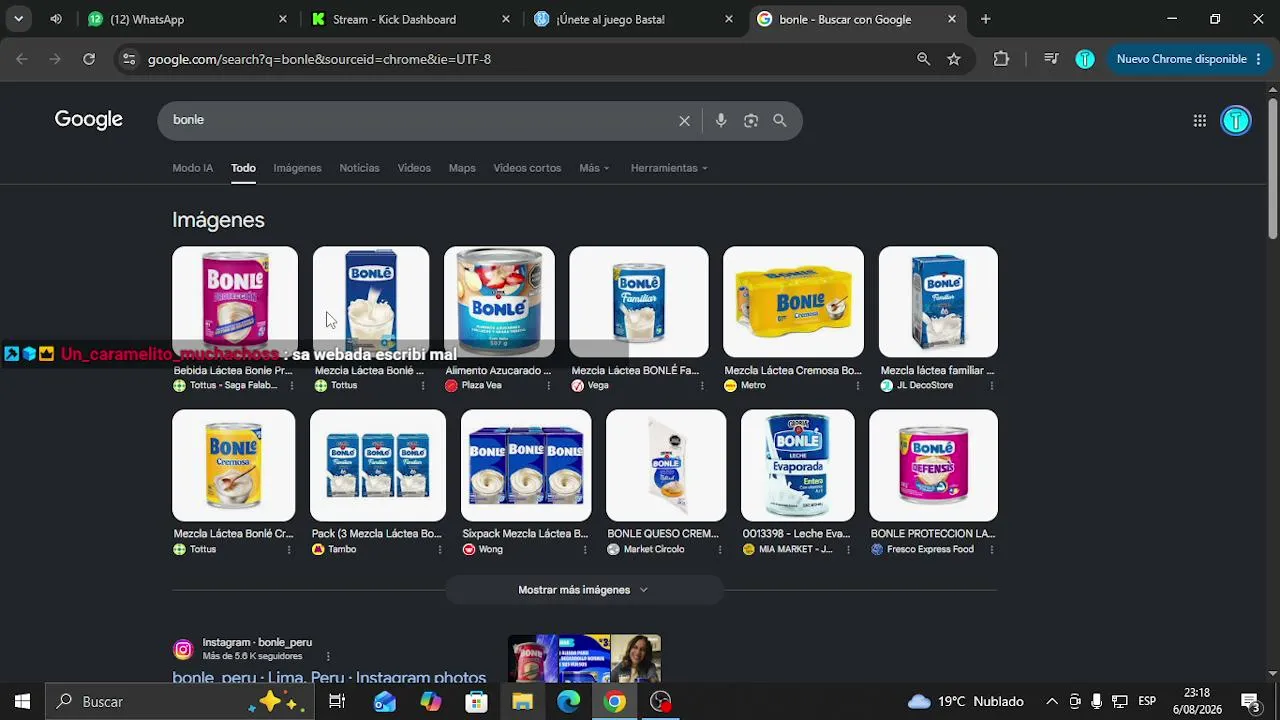The height and width of the screenshot is (720, 1280).
Task: Reload the current page
Action: pos(89,59)
